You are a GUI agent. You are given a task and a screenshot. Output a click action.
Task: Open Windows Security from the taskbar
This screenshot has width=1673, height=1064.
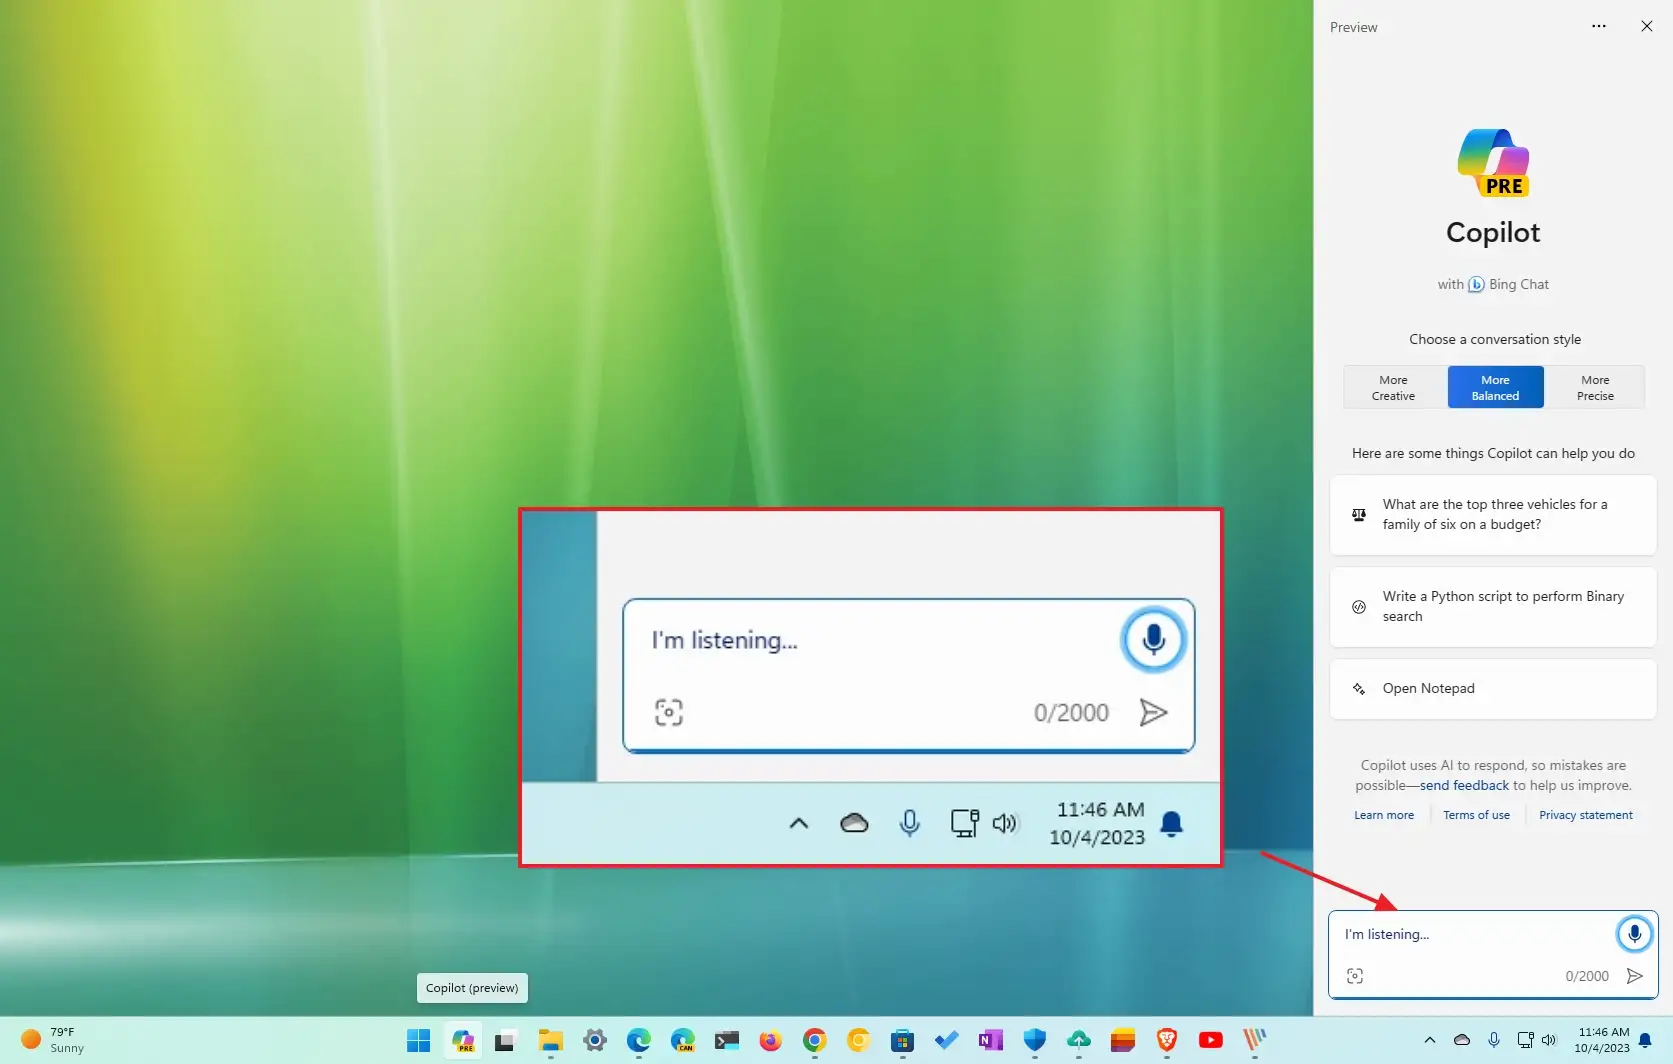point(1034,1040)
